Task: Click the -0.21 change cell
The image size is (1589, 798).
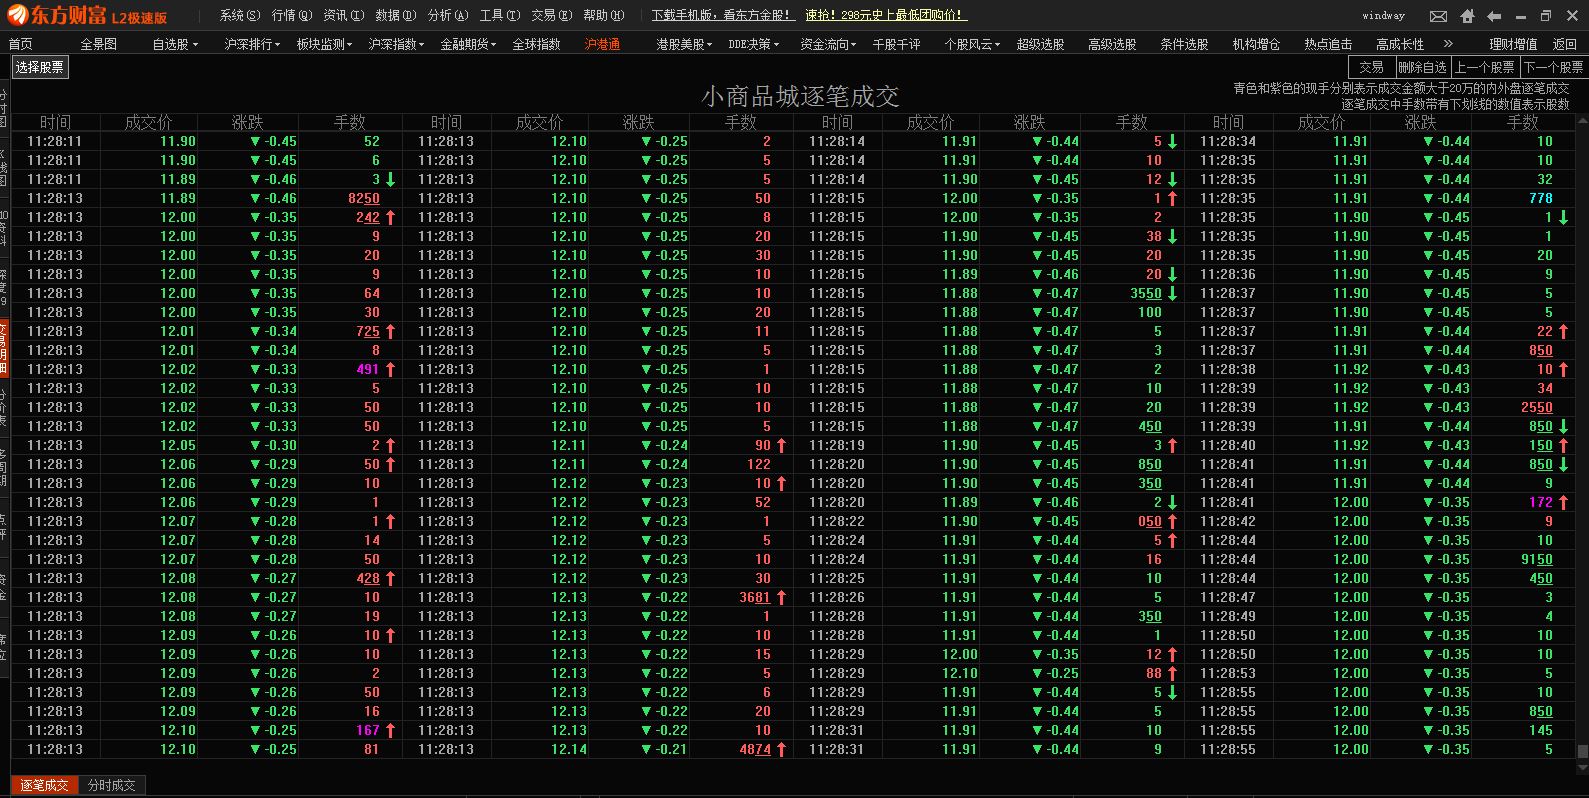Action: coord(664,749)
